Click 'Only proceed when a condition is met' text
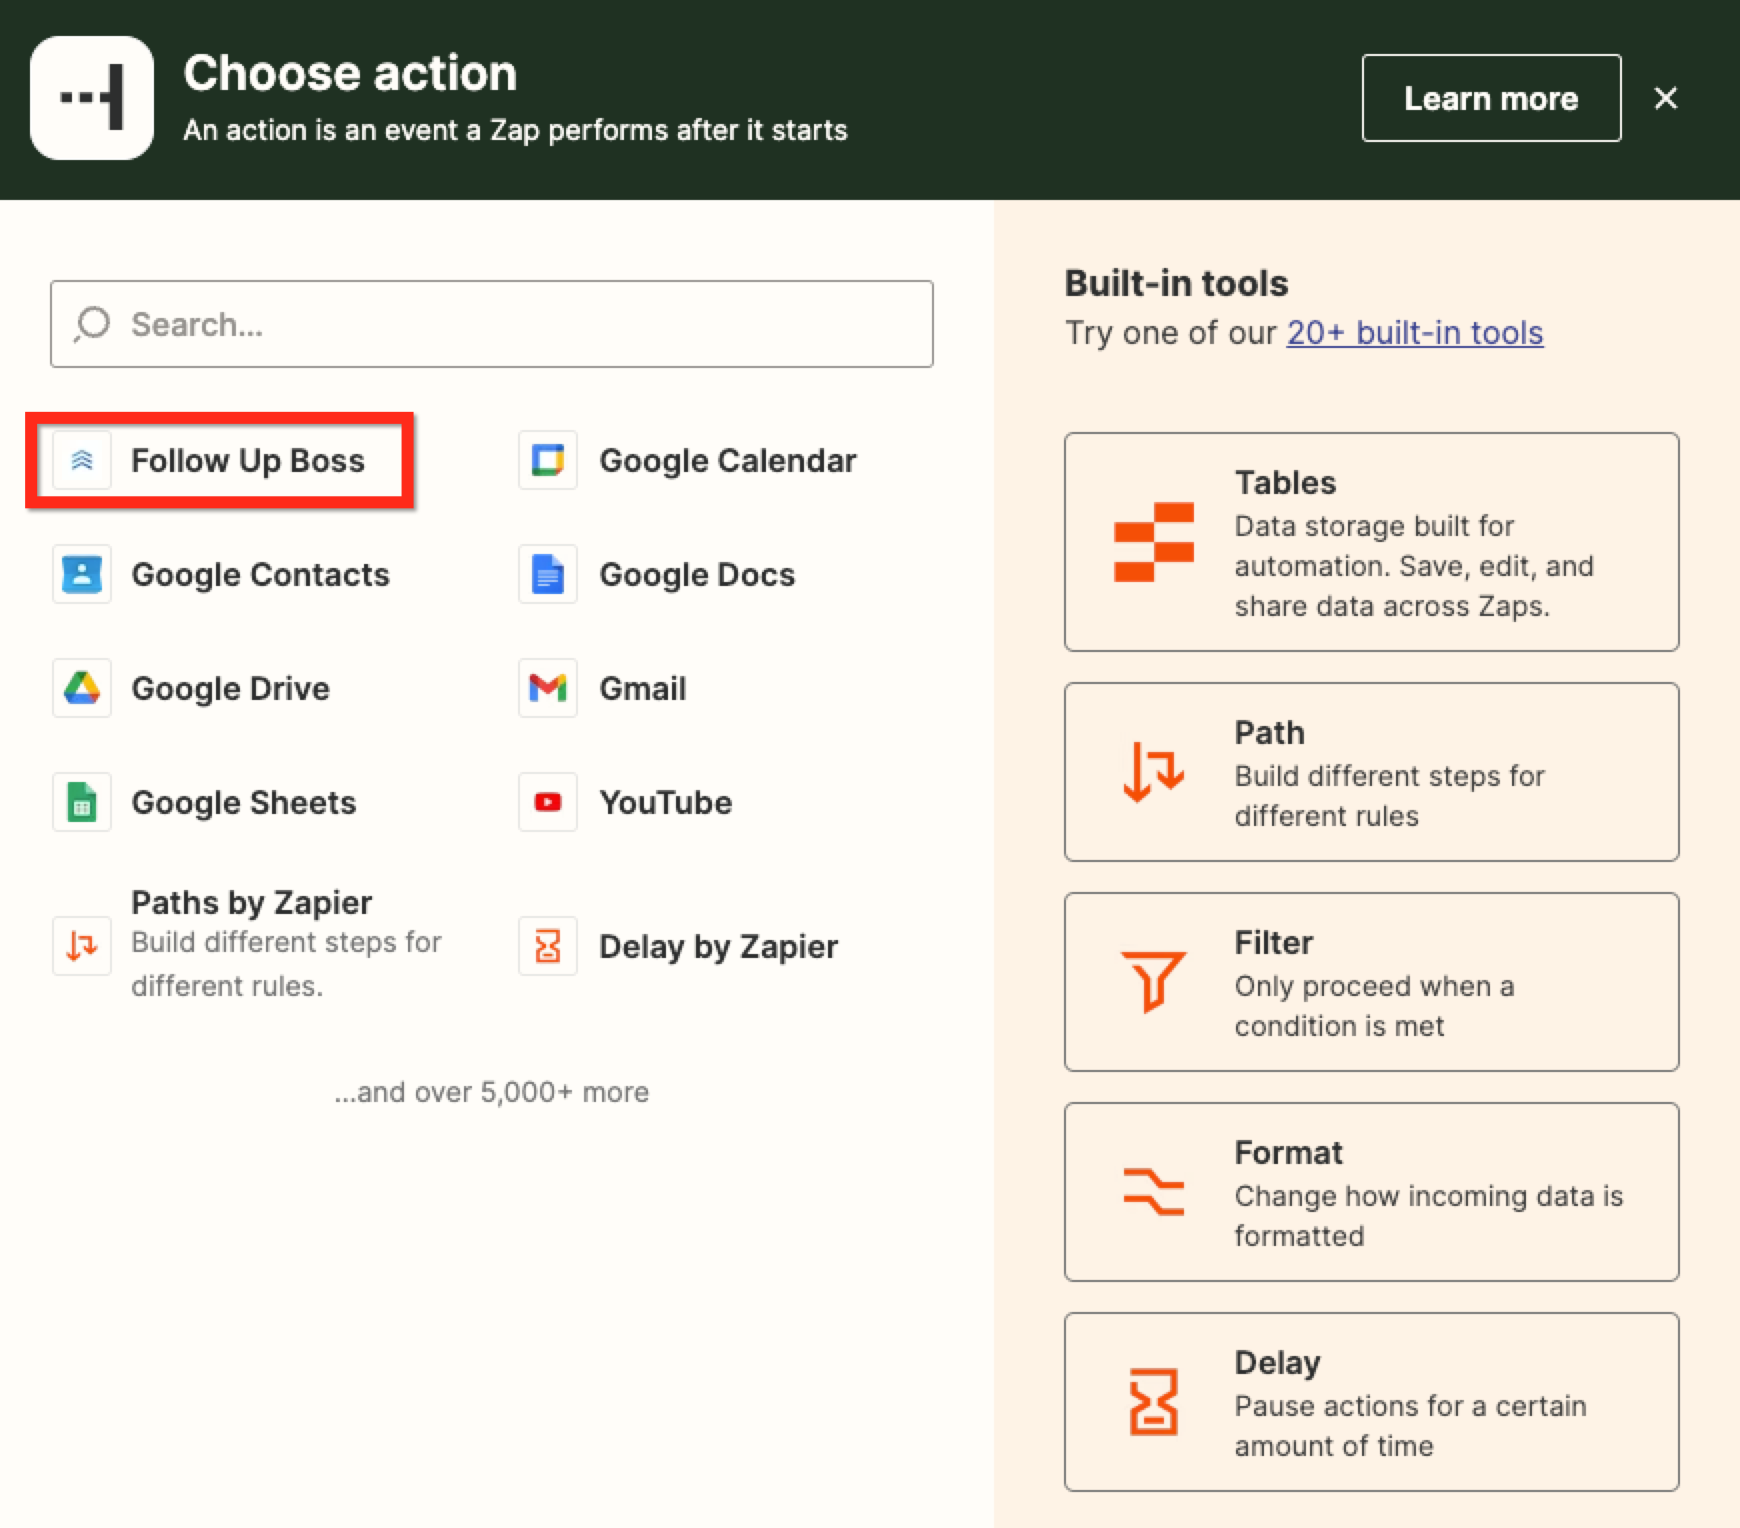Image resolution: width=1740 pixels, height=1528 pixels. [1374, 1006]
